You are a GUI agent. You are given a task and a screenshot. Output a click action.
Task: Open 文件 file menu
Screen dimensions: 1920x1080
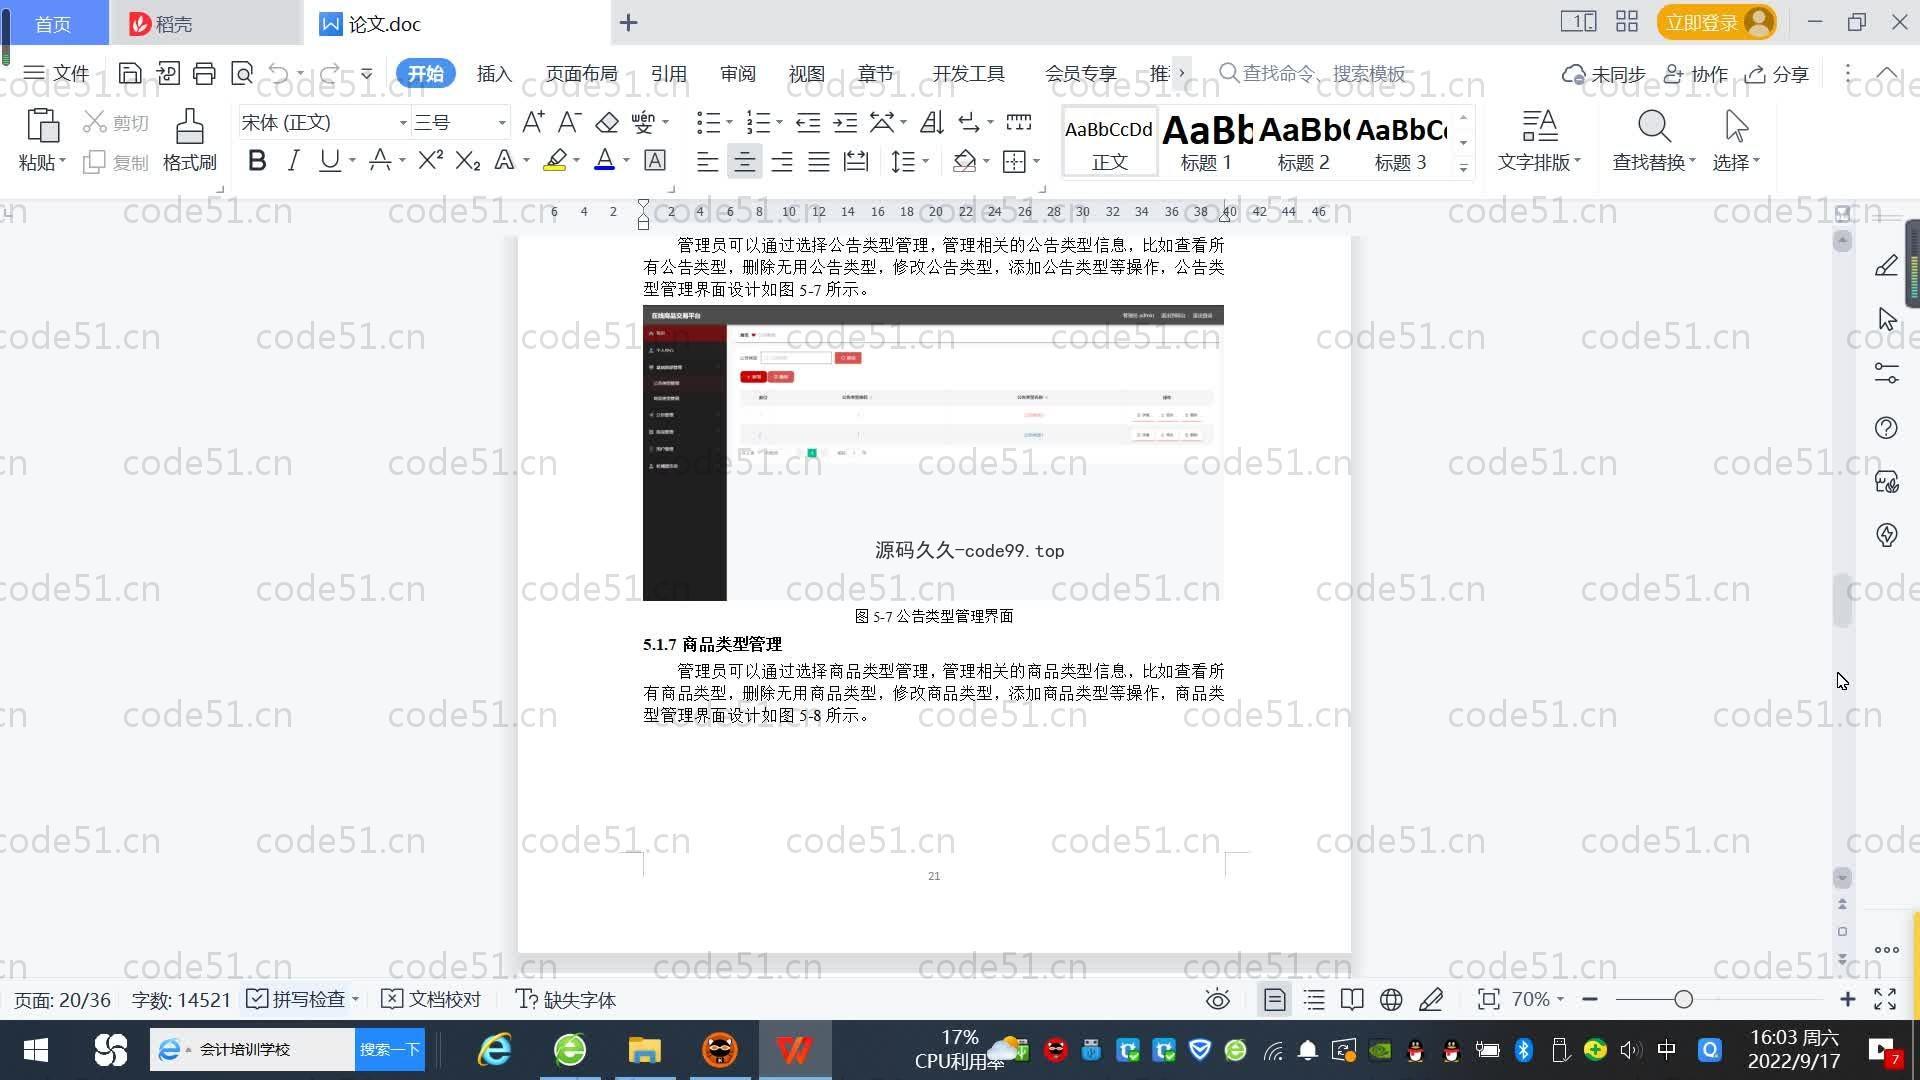tap(57, 73)
